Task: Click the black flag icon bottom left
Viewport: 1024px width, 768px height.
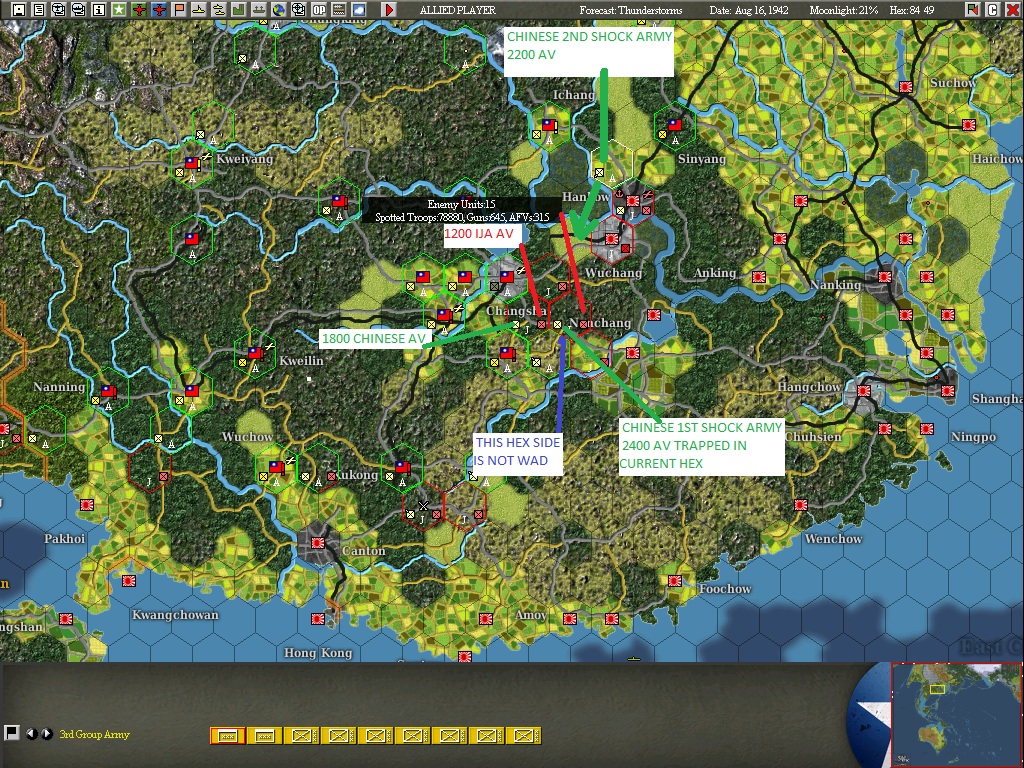Action: (x=11, y=733)
